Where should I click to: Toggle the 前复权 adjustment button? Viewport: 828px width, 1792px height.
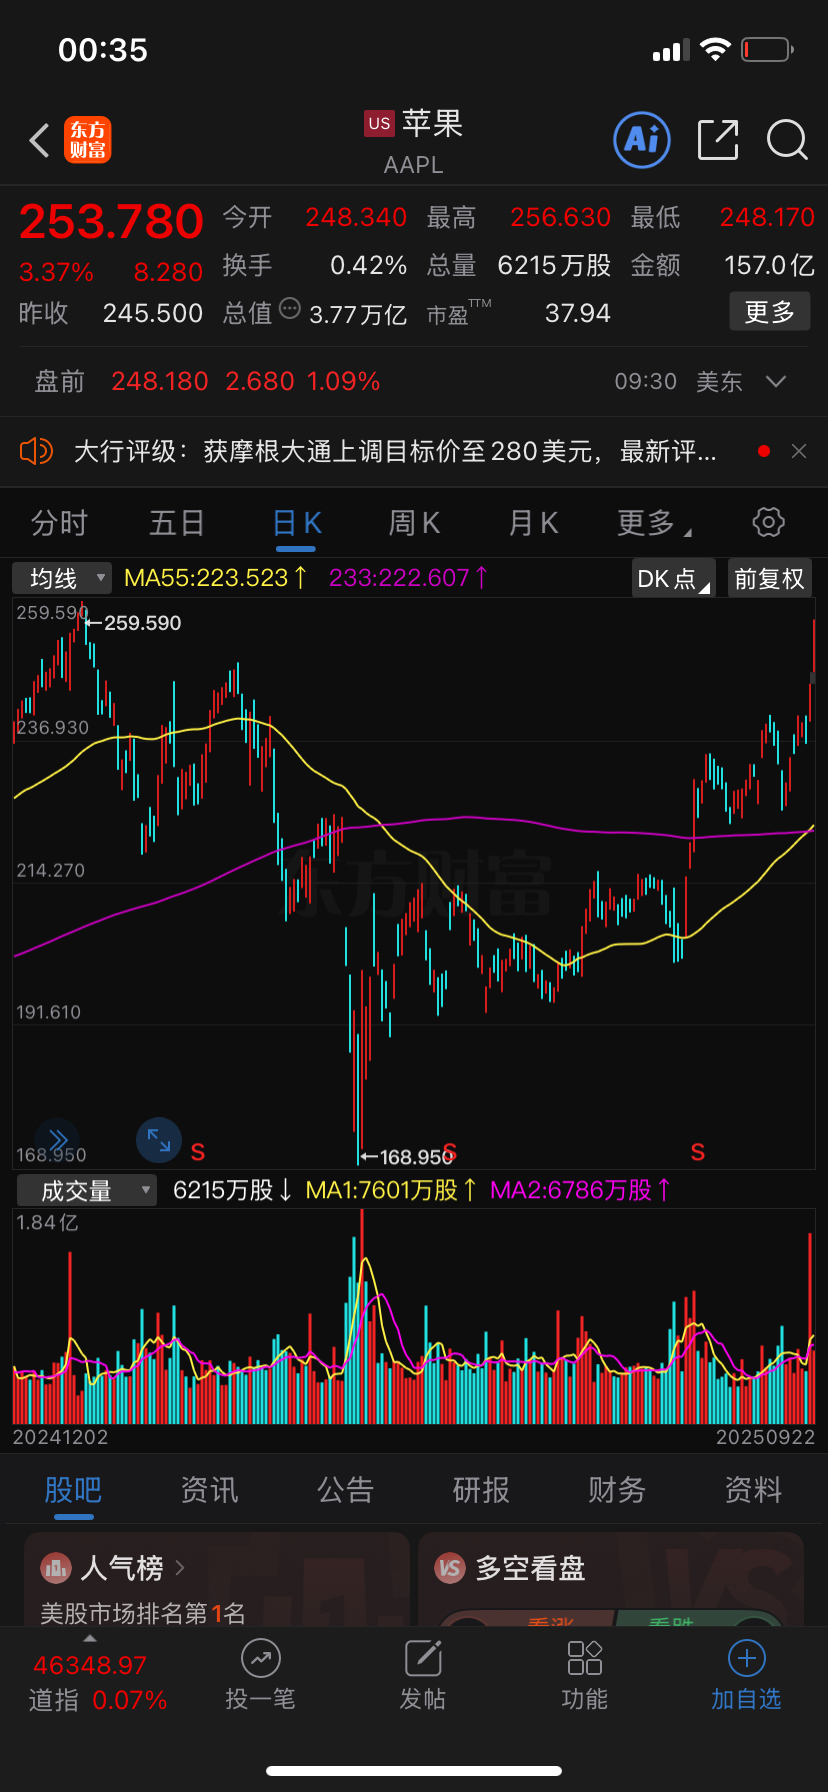(769, 578)
